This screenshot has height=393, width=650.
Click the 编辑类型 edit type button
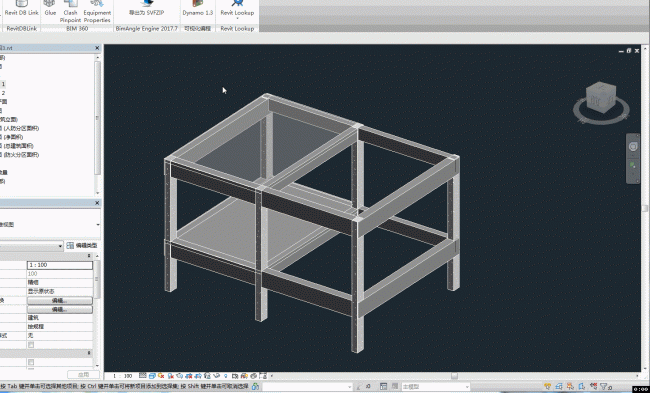tap(82, 245)
